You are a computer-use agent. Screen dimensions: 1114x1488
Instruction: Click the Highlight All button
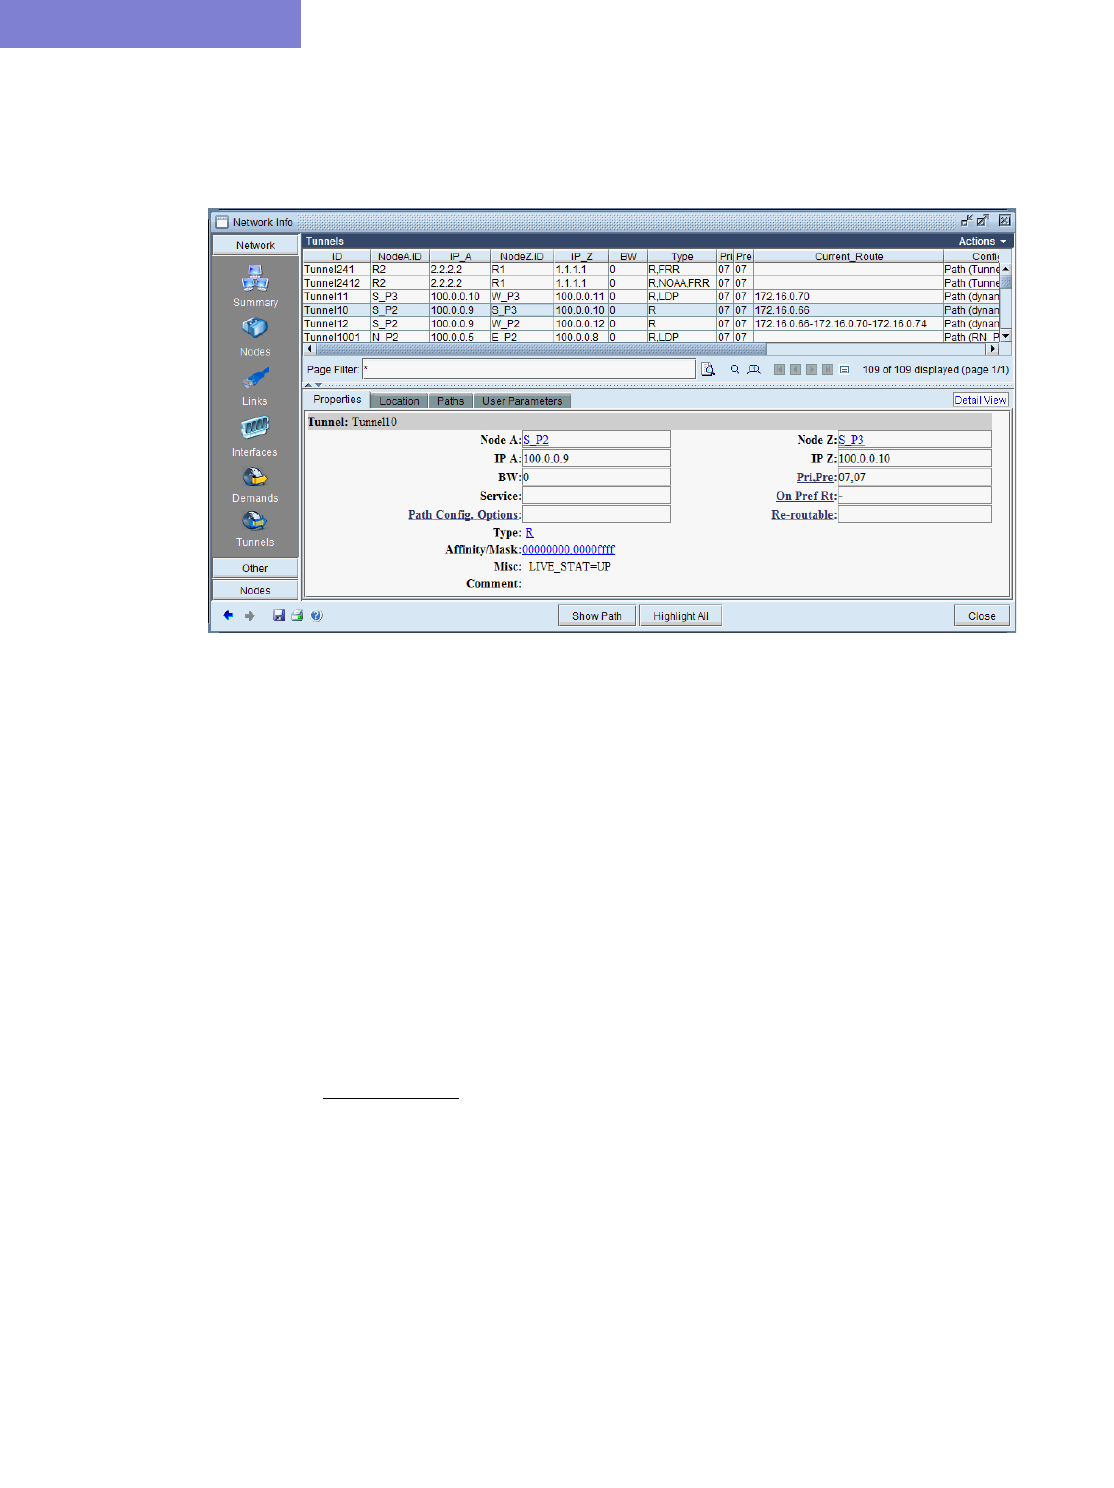pyautogui.click(x=681, y=616)
